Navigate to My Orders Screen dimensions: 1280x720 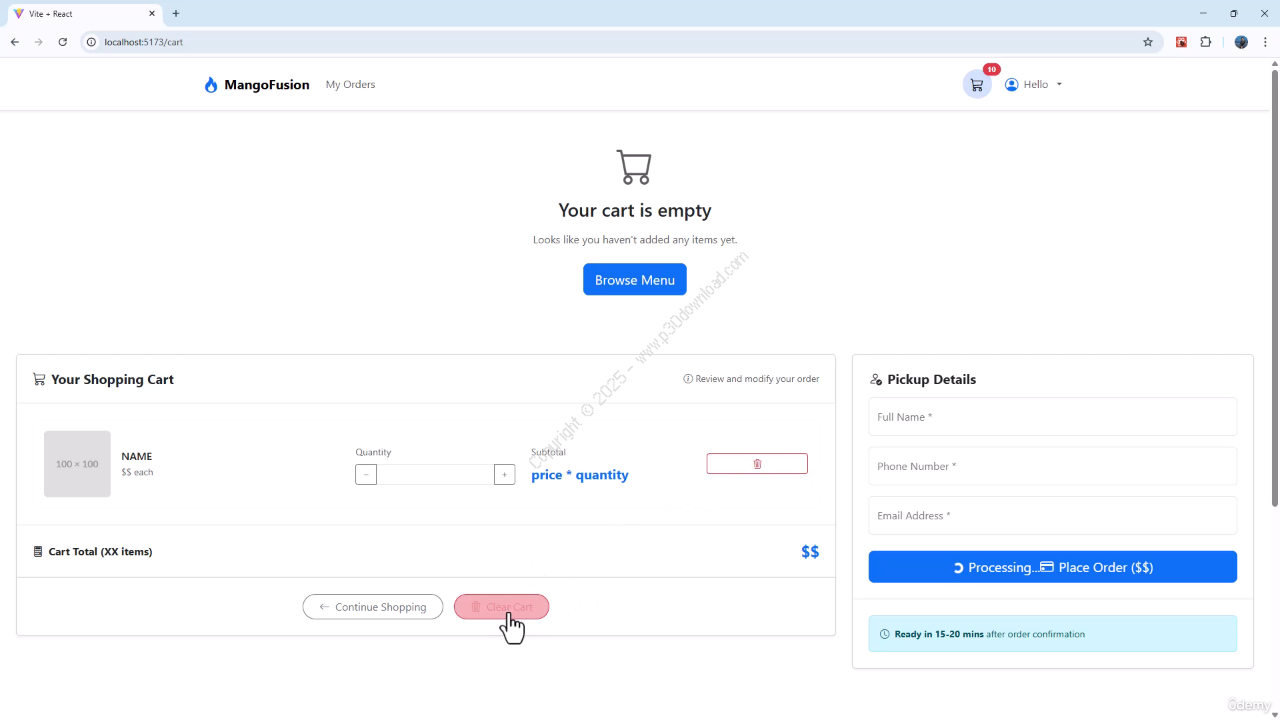point(350,85)
